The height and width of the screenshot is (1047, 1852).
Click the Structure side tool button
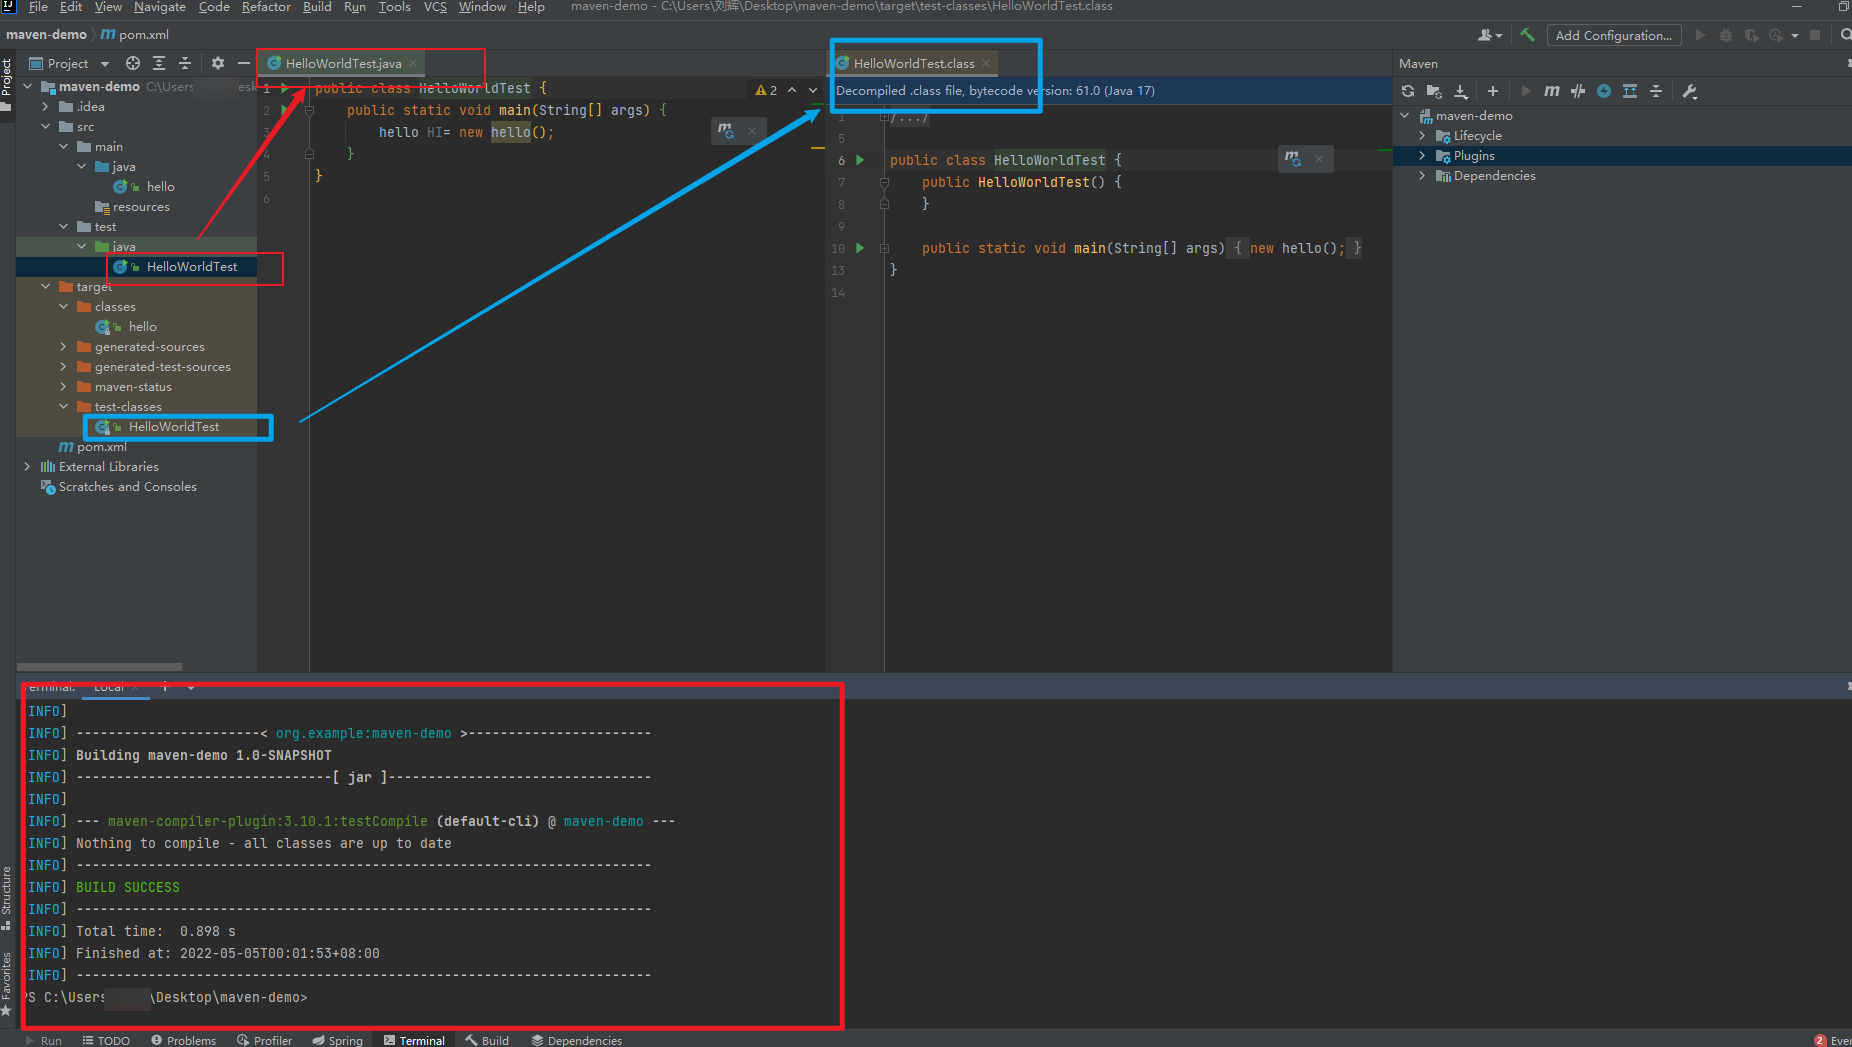7,897
